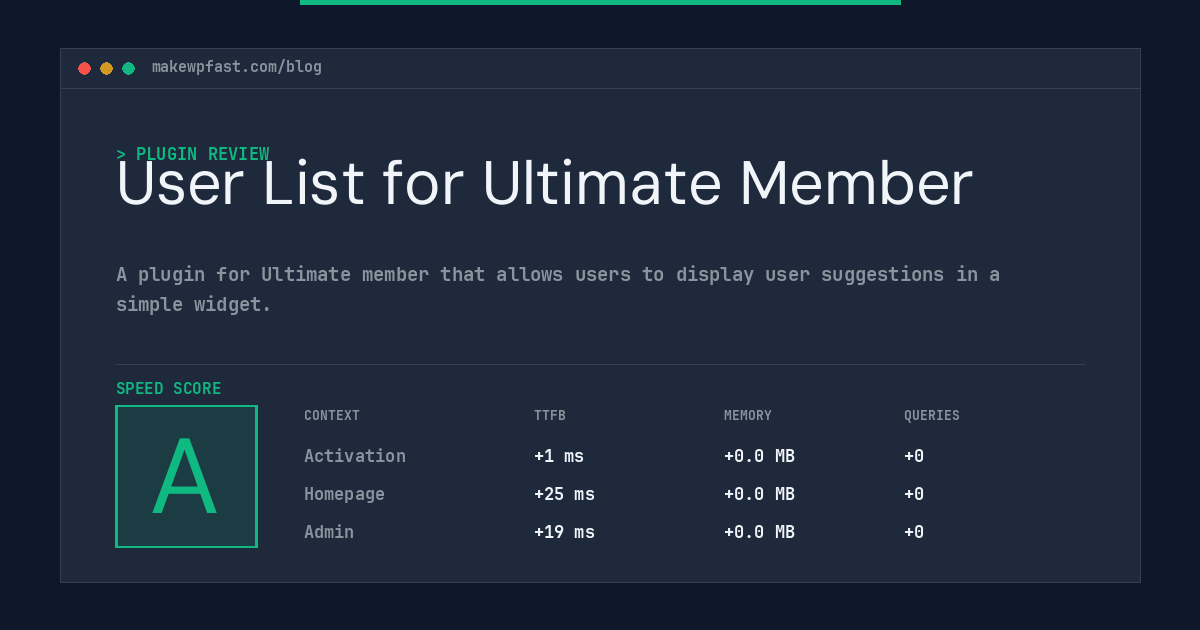The width and height of the screenshot is (1200, 630).
Task: Click the TTFB column header
Action: [x=550, y=416]
